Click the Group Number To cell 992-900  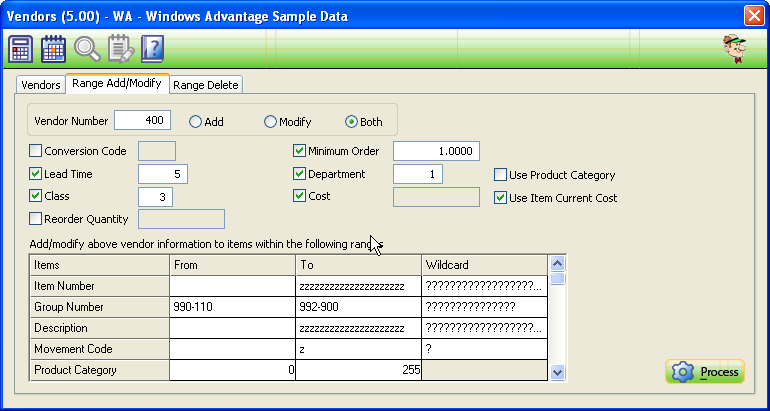pos(358,307)
